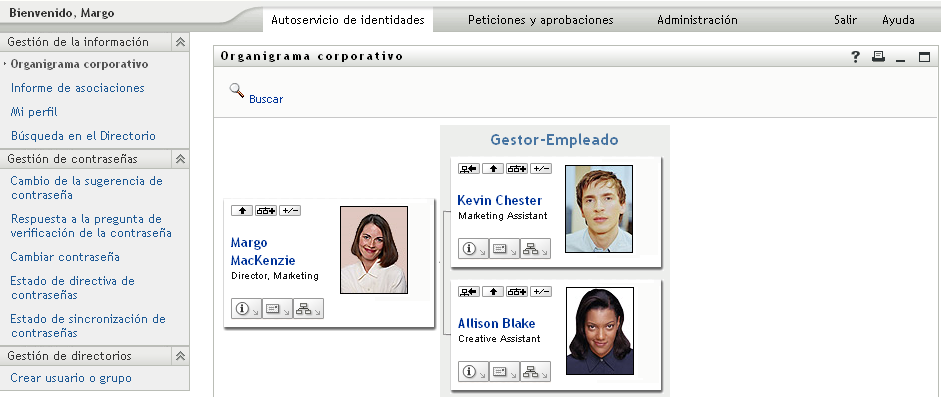941x397 pixels.
Task: Click Cambiar contraseña link
Action: (x=65, y=257)
